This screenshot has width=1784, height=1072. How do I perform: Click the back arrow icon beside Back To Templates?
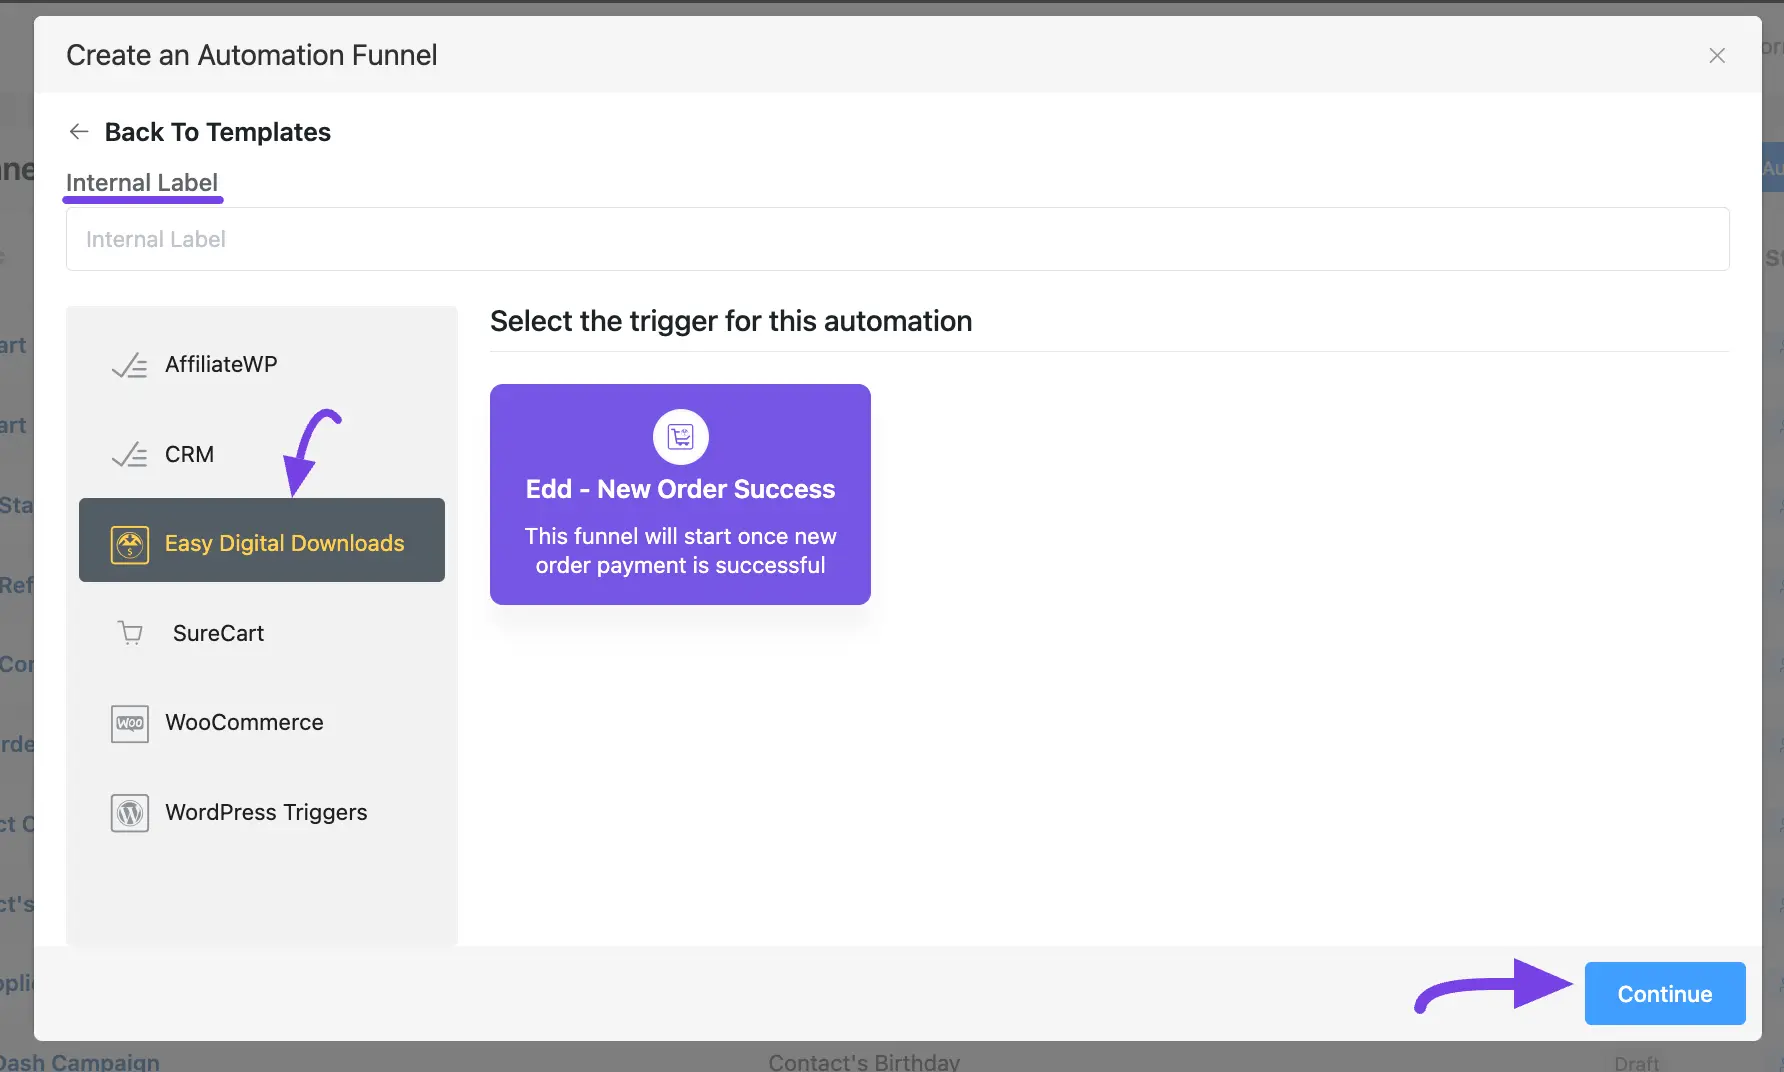[79, 132]
